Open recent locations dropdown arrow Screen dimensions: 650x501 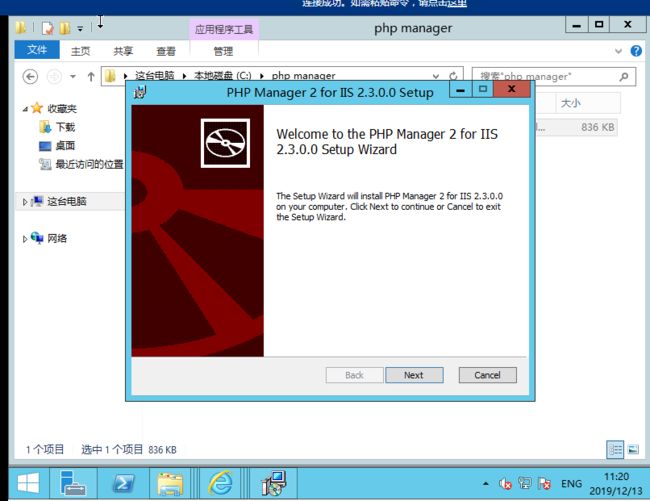pos(73,77)
